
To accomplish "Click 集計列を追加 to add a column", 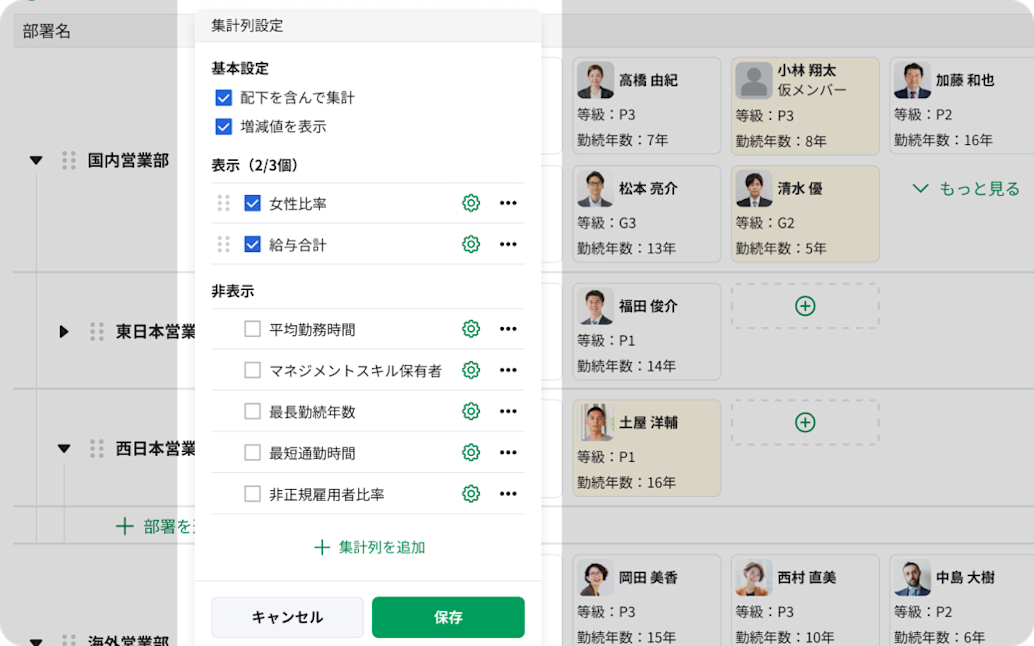I will tap(368, 547).
